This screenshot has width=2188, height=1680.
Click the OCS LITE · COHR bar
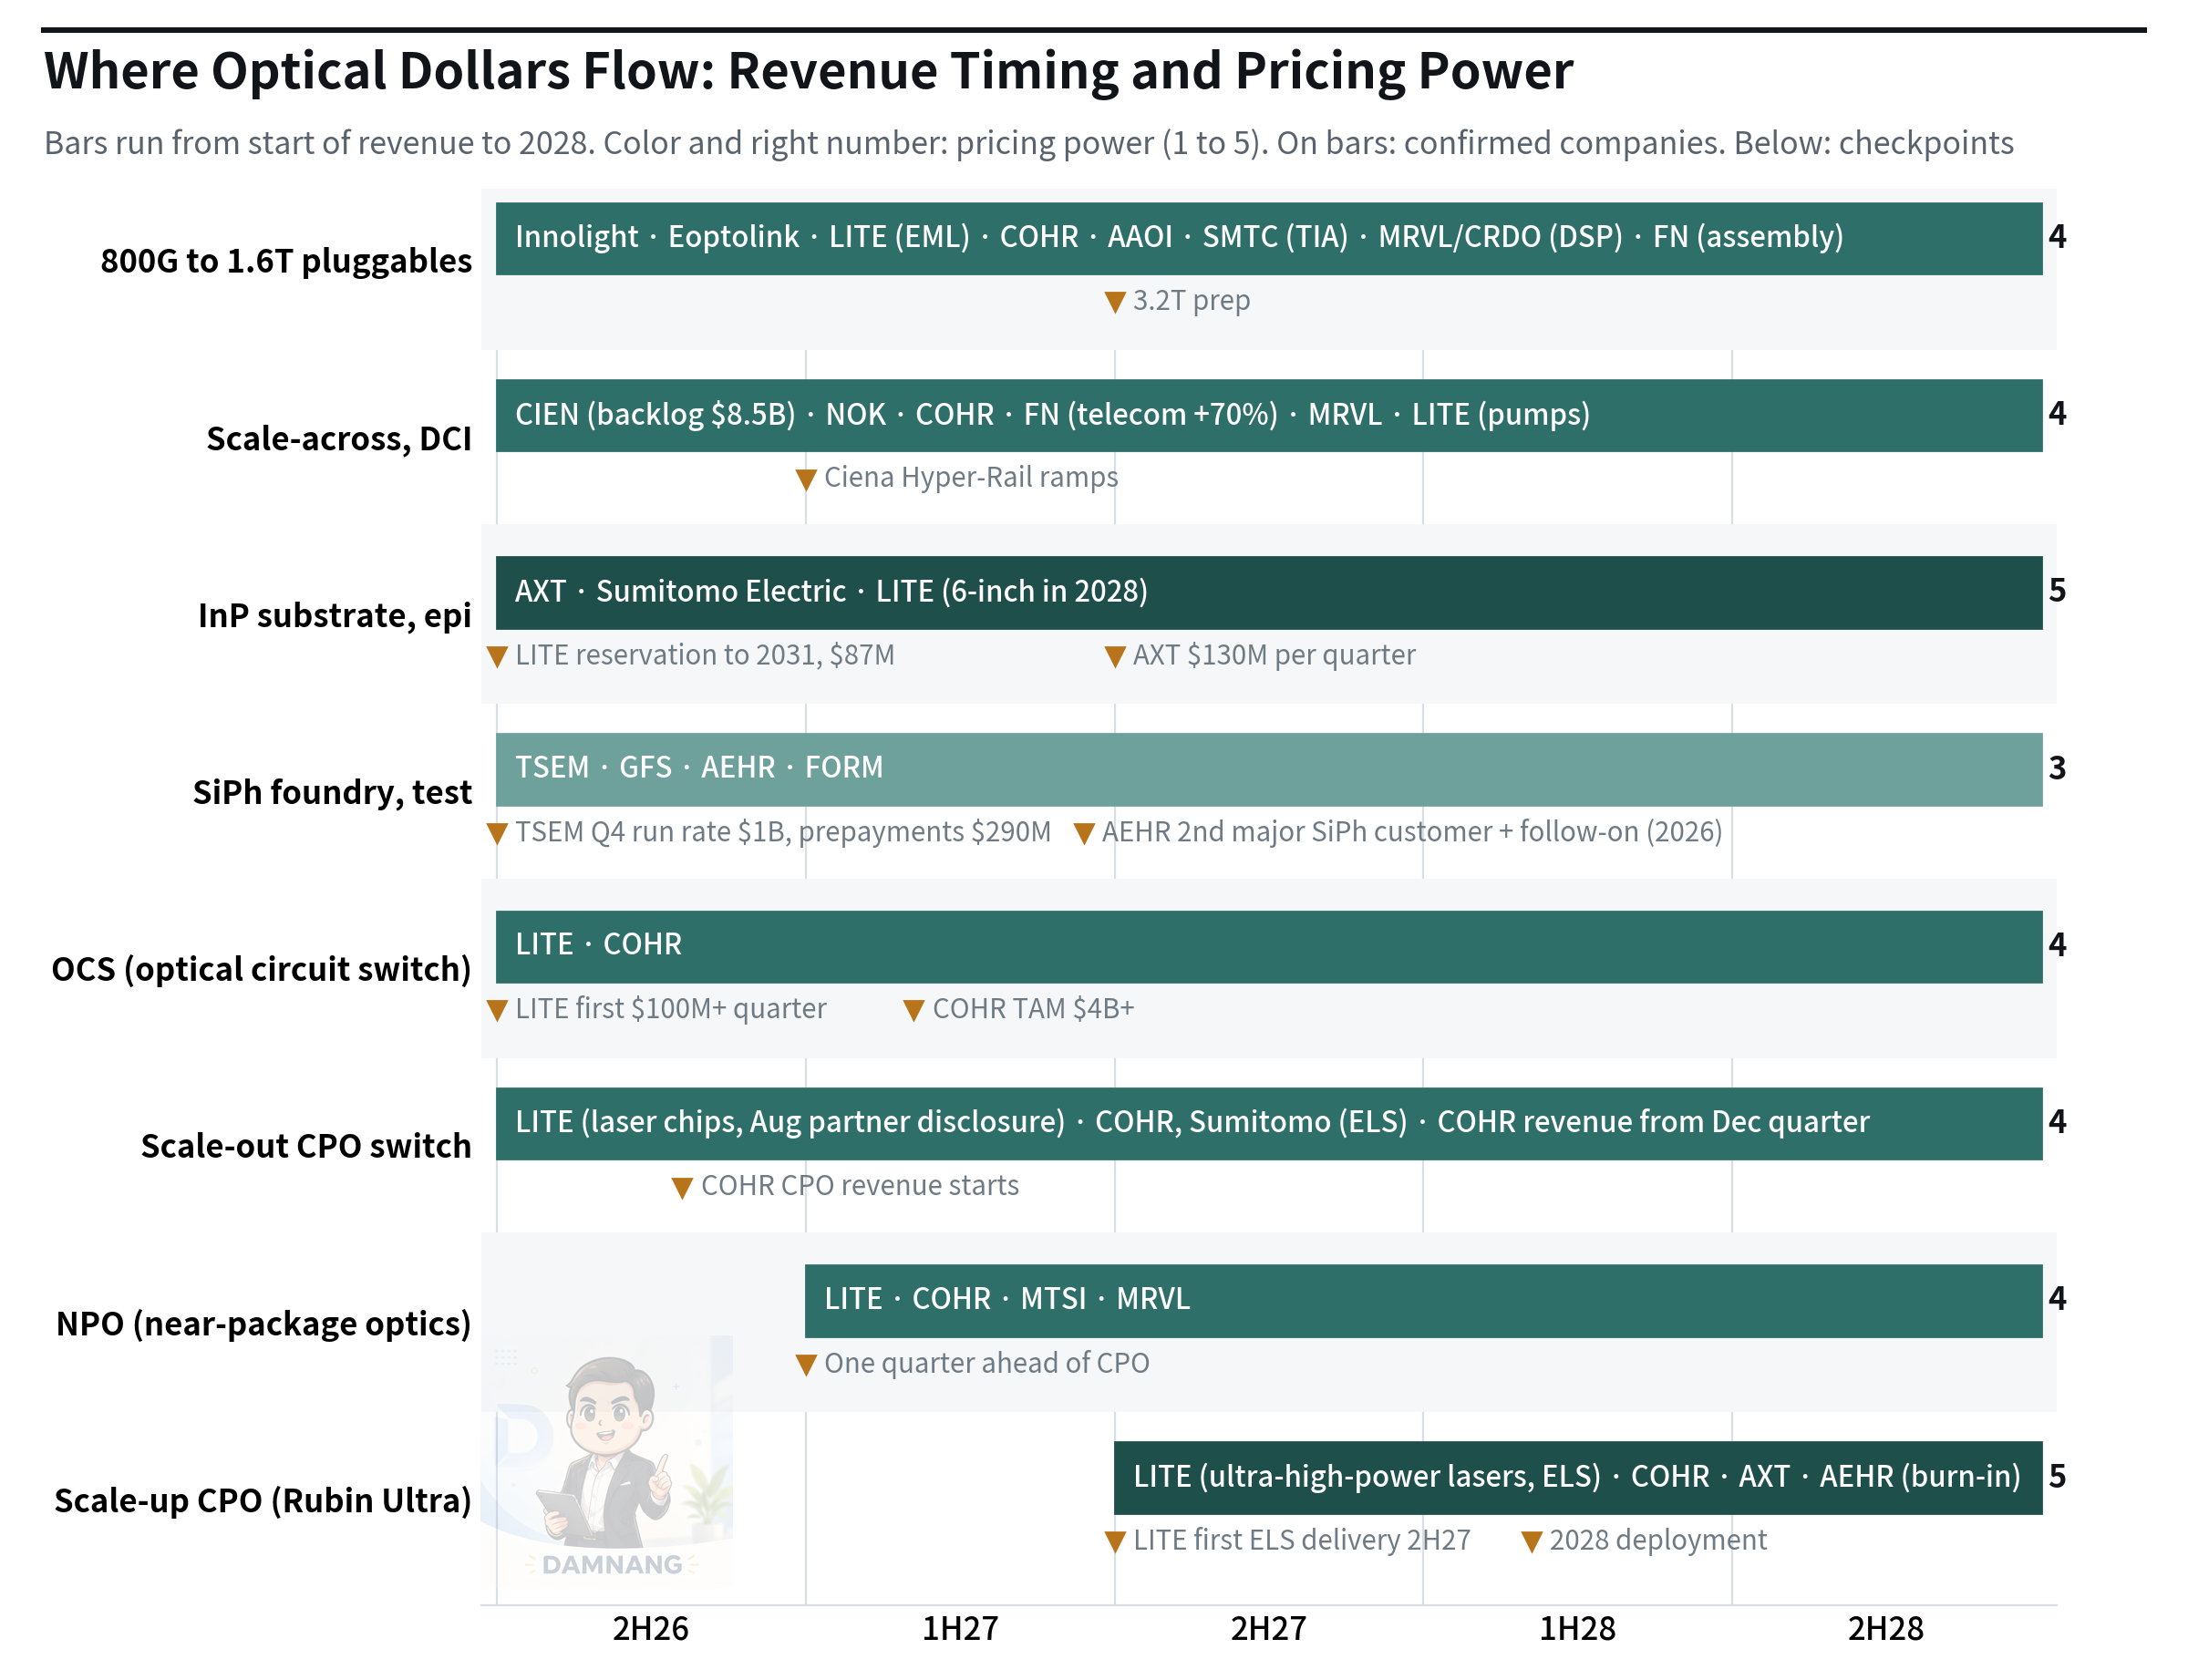point(1268,946)
